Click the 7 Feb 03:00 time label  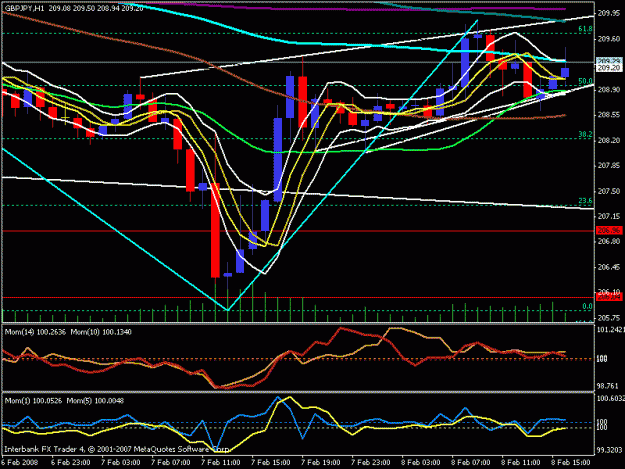[120, 463]
